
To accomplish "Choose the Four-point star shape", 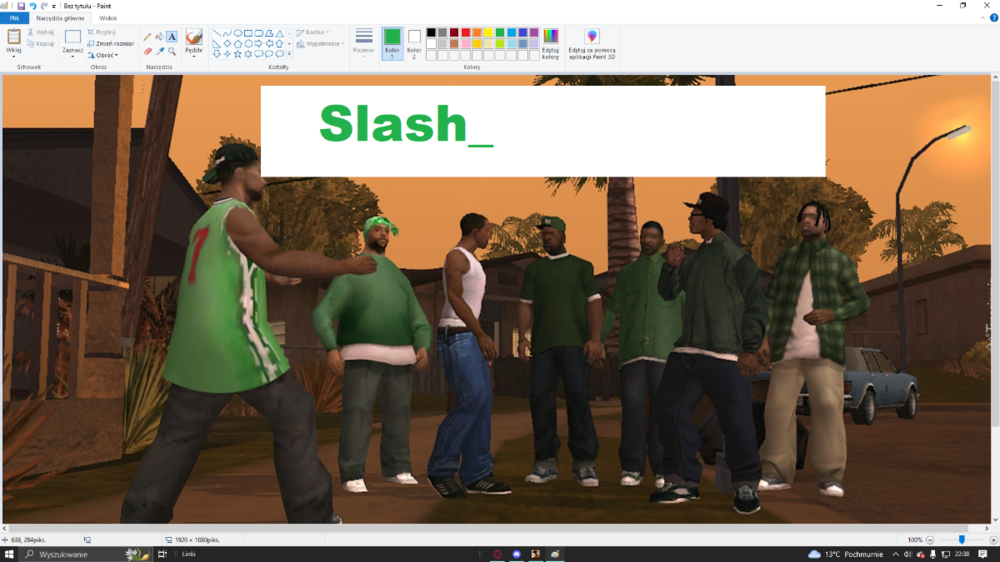I will 227,54.
